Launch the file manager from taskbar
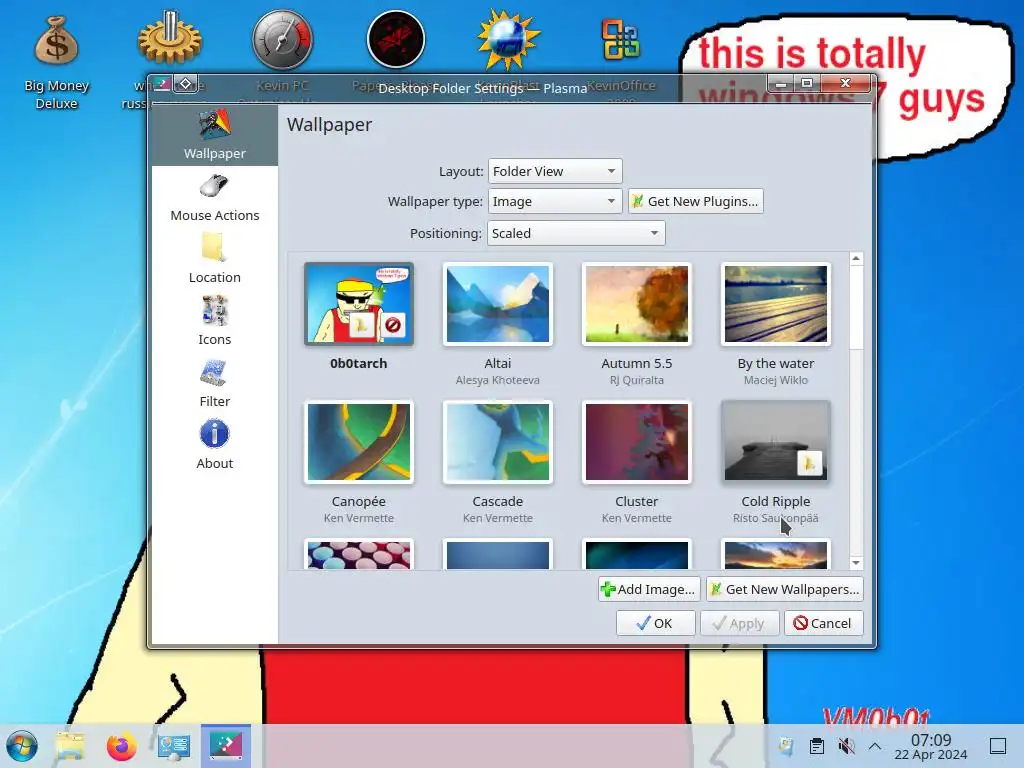Screen dimensions: 1024x768 tap(70, 746)
